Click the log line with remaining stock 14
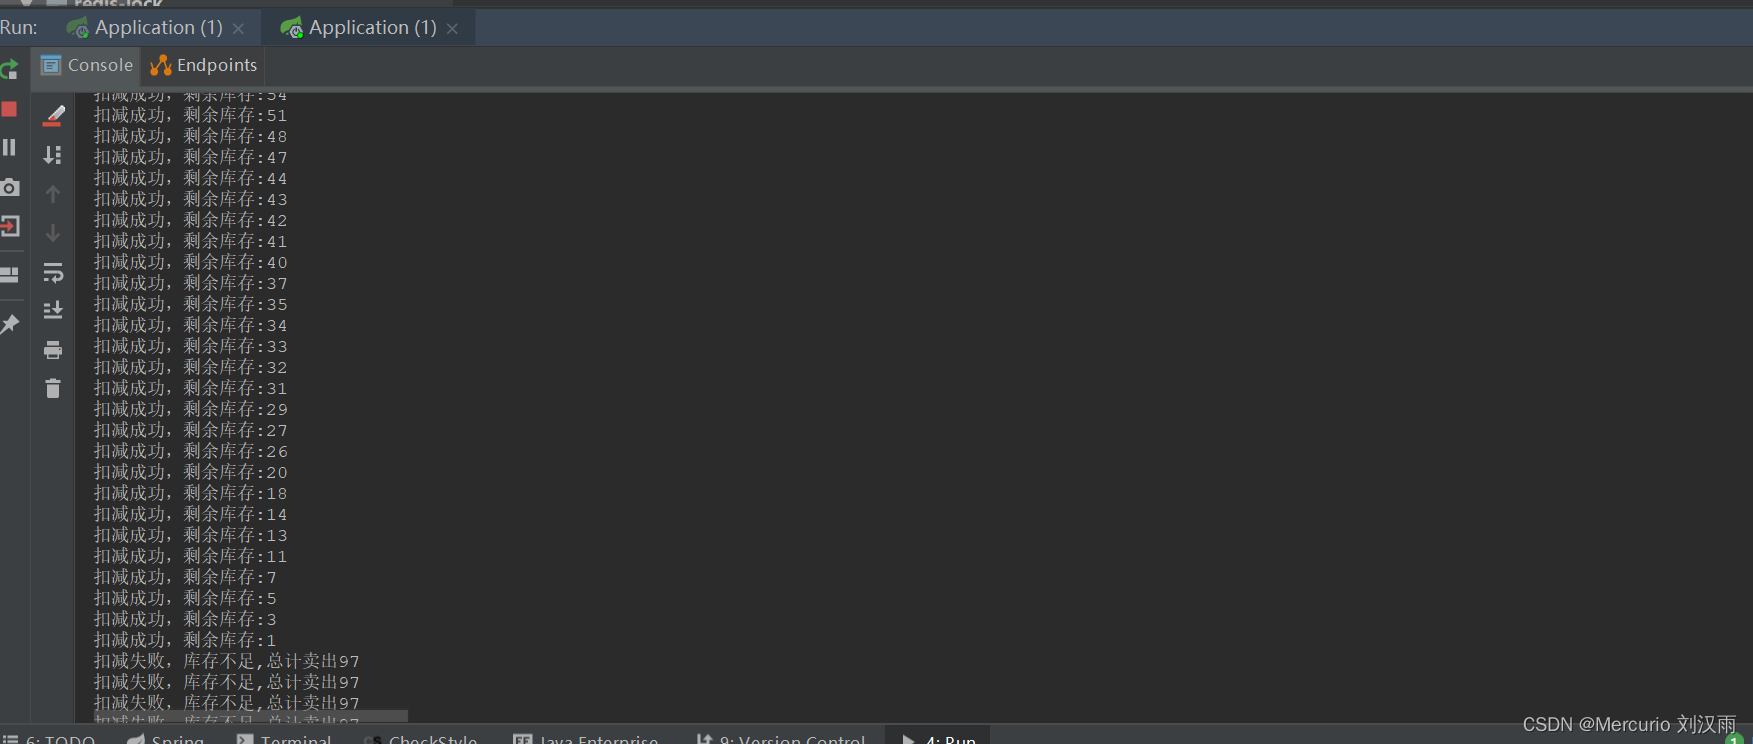This screenshot has height=744, width=1753. coord(191,515)
